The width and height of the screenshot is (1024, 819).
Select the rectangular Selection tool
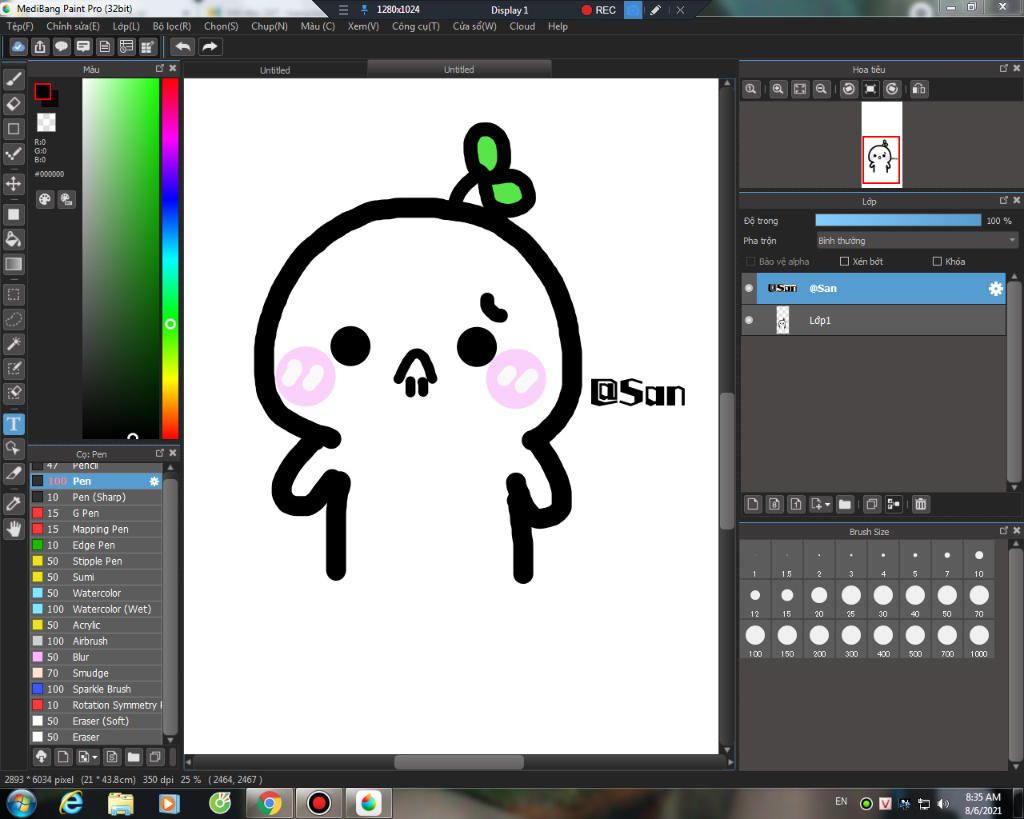point(14,295)
